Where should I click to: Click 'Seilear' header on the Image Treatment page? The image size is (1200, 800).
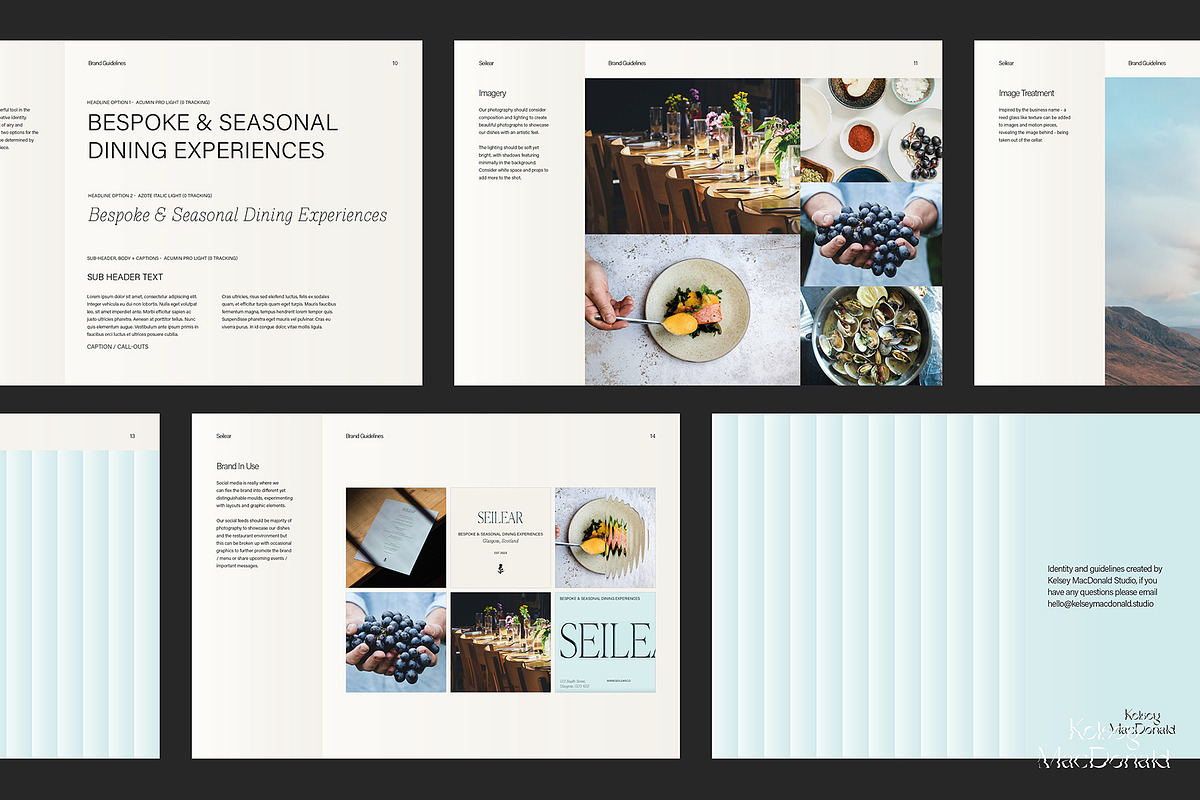[1006, 63]
